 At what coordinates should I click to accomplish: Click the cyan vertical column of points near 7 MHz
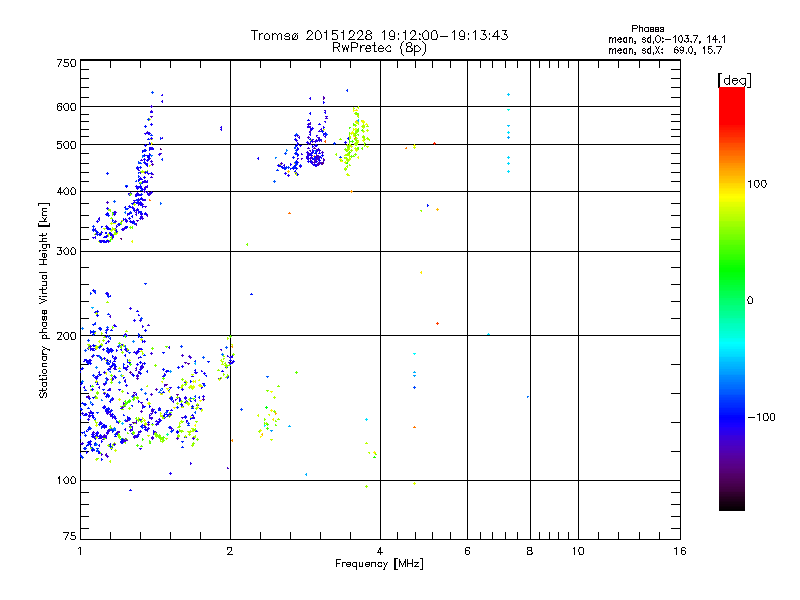coord(508,133)
